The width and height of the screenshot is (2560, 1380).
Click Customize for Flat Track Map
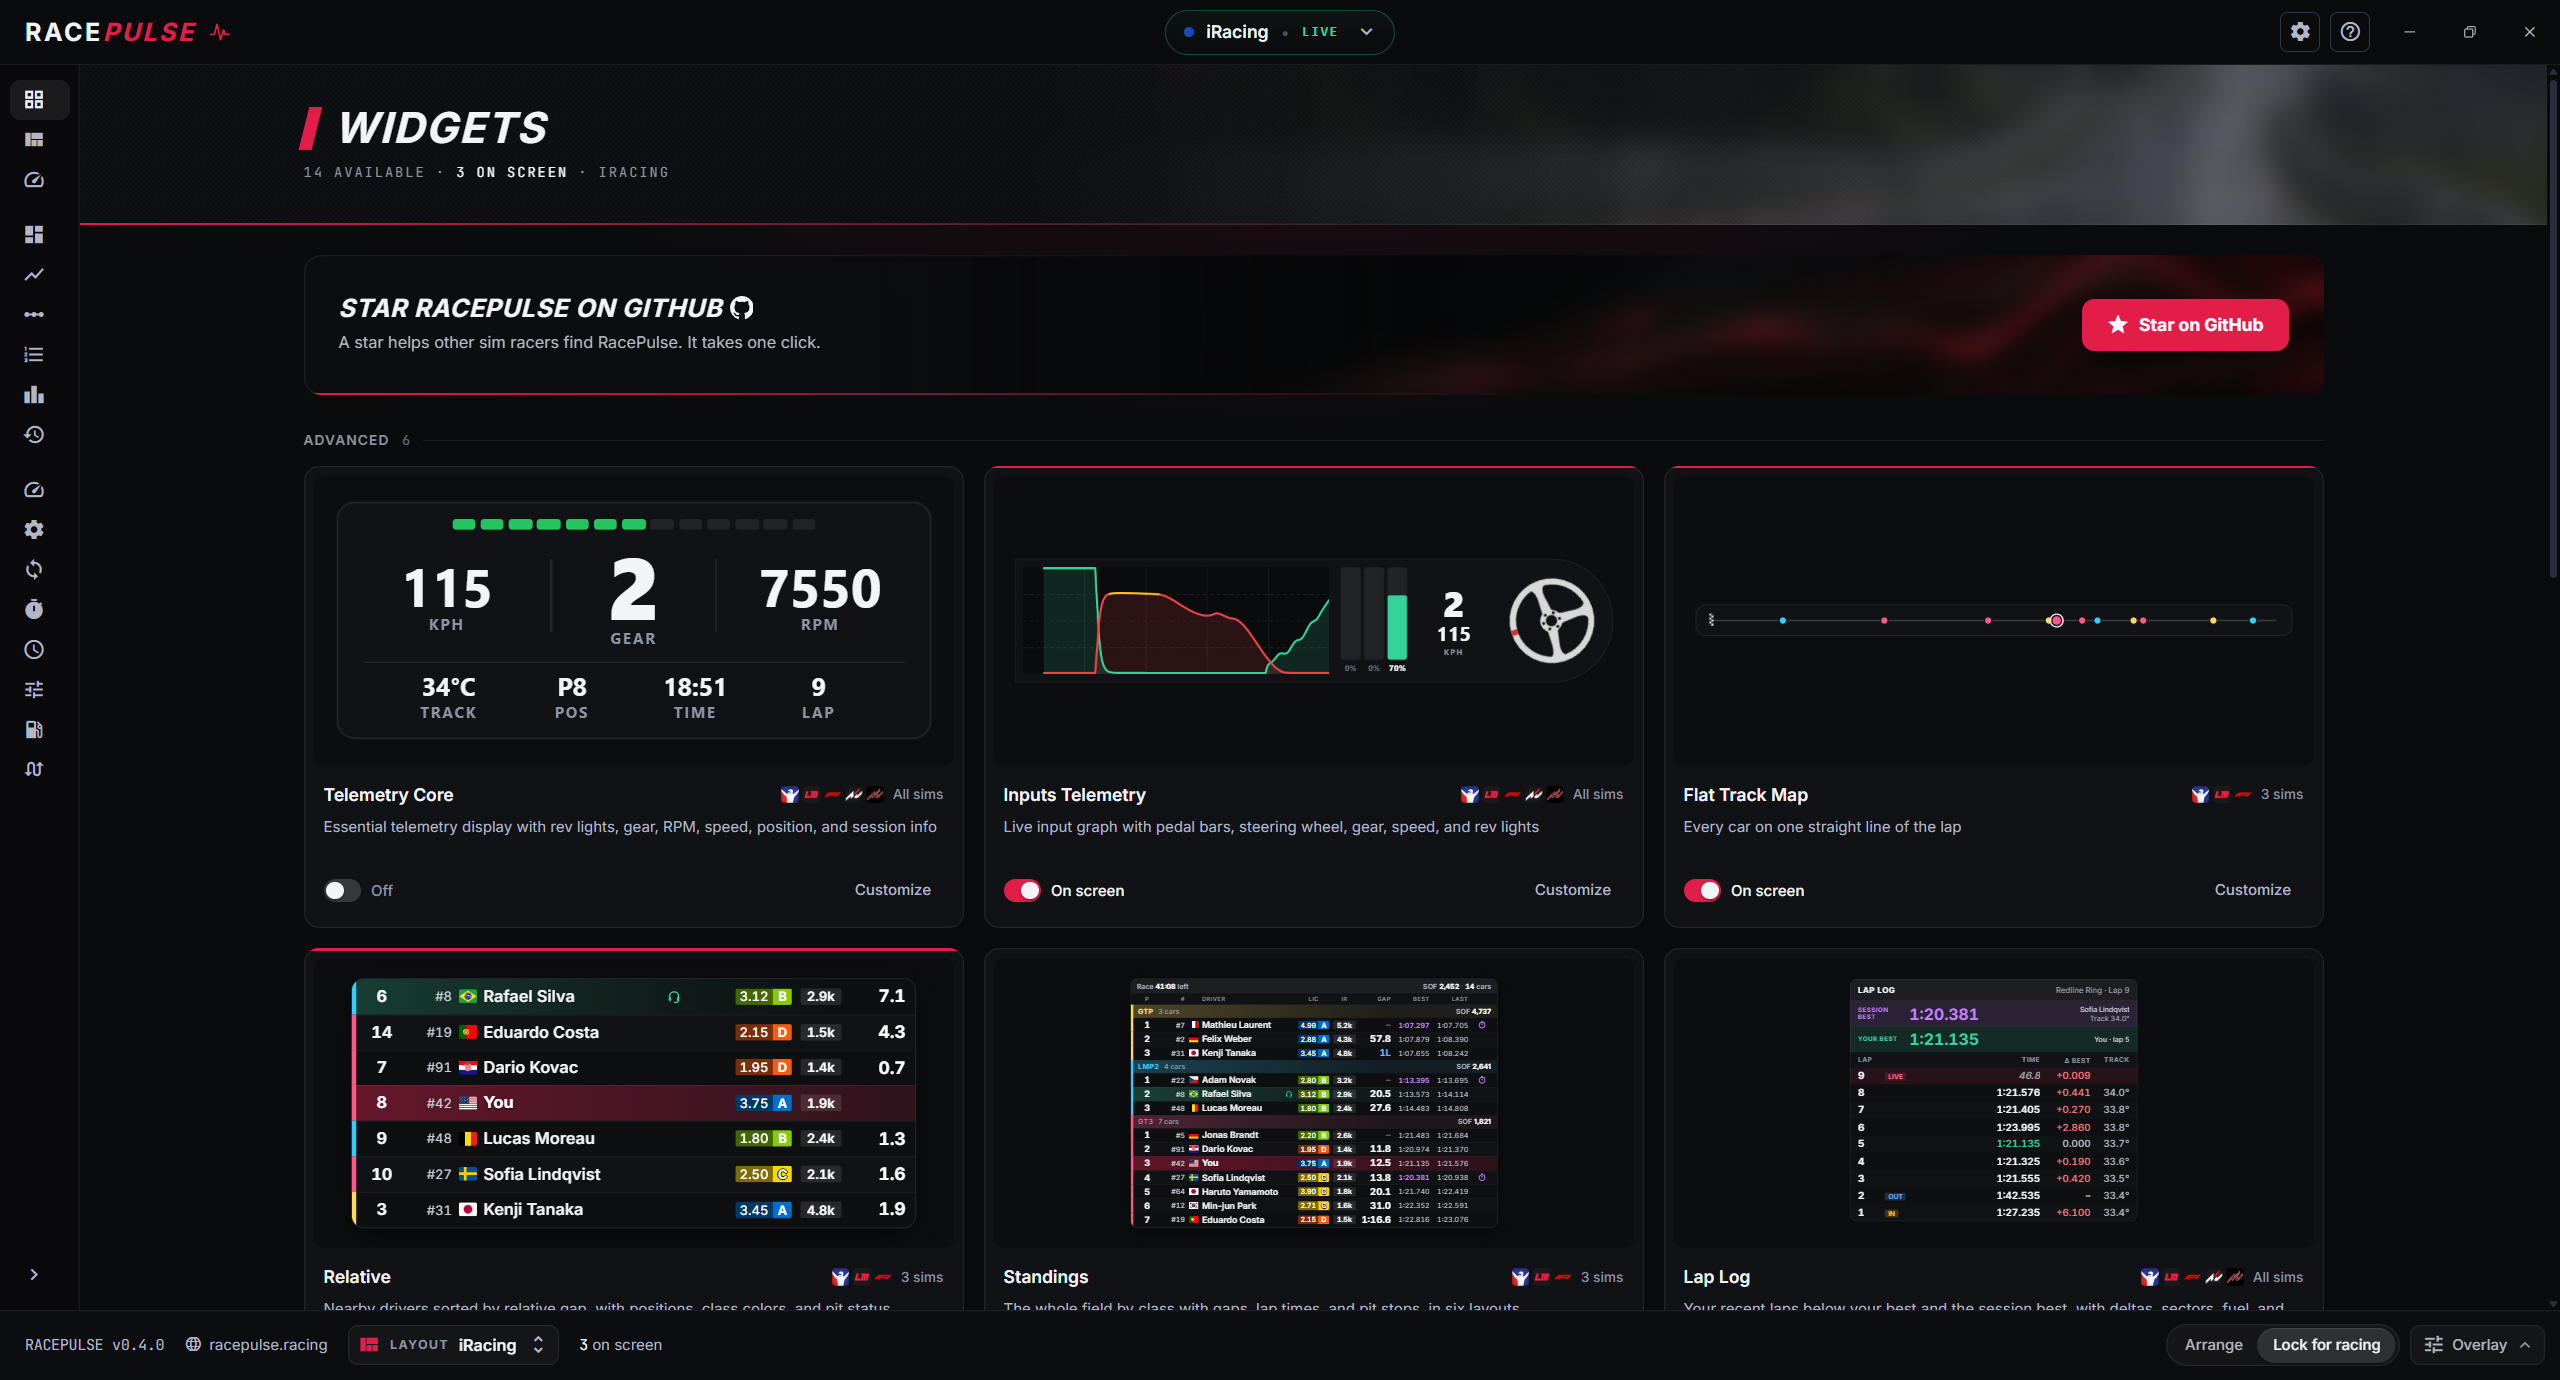tap(2252, 890)
